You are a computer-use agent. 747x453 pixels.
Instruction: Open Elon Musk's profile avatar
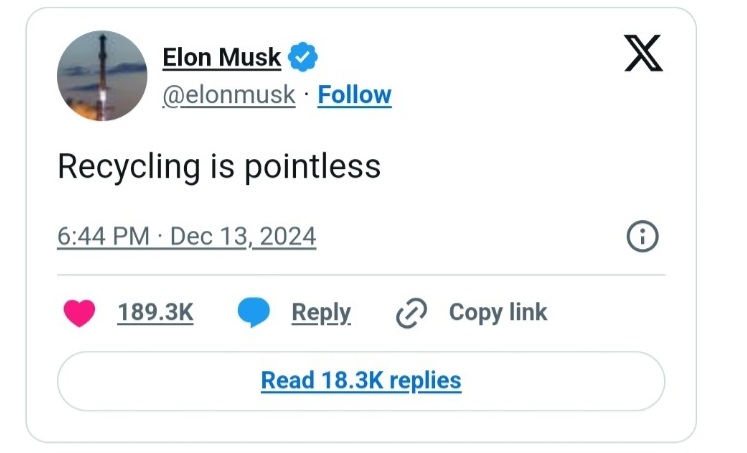pyautogui.click(x=102, y=76)
